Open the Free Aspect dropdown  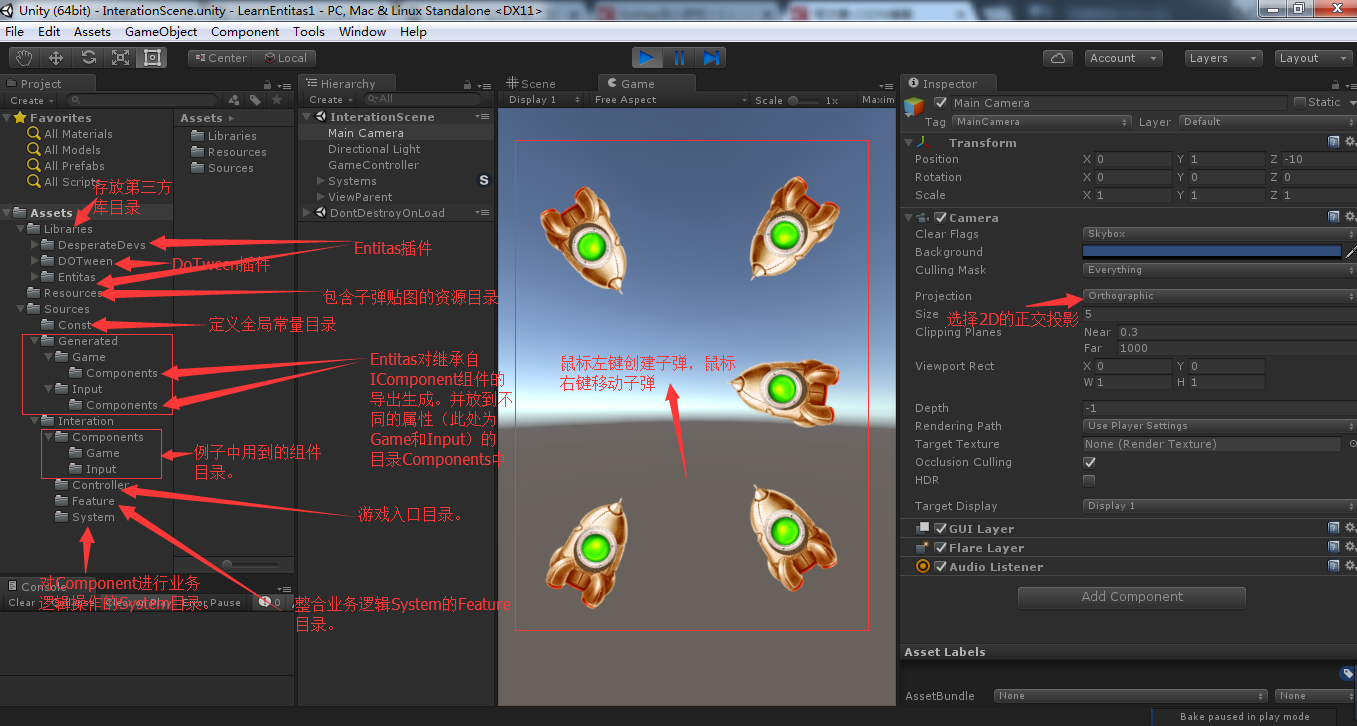(669, 100)
